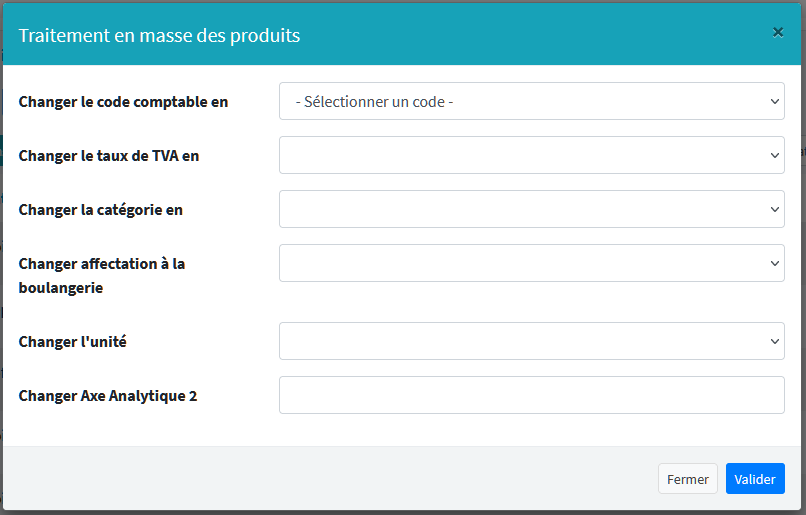Click the chevron arrow of catégorie select

[x=775, y=209]
